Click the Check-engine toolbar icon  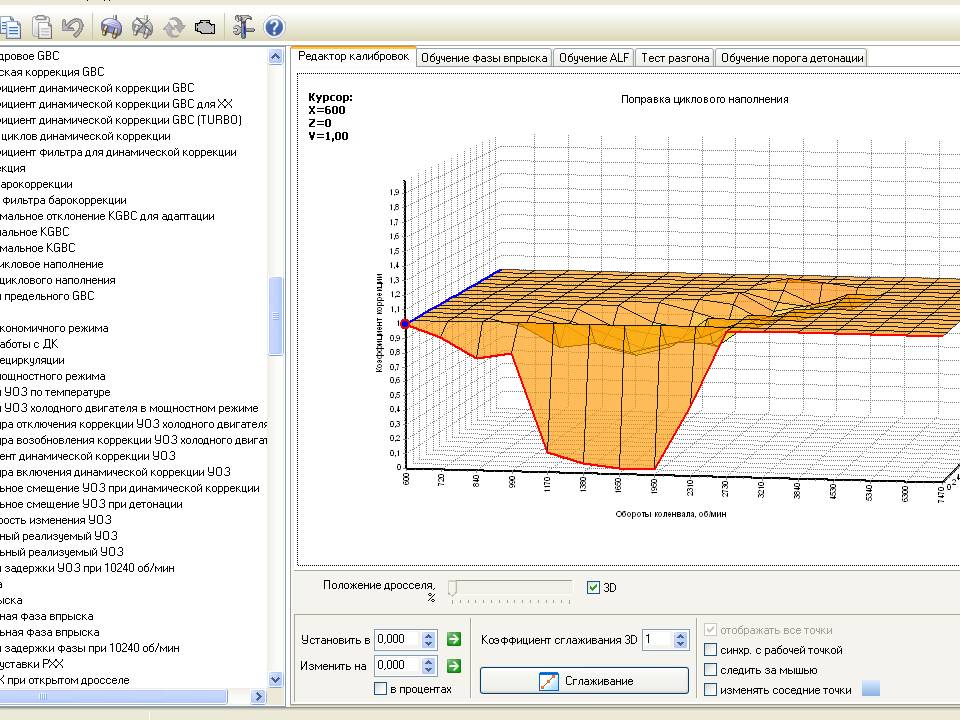[205, 28]
